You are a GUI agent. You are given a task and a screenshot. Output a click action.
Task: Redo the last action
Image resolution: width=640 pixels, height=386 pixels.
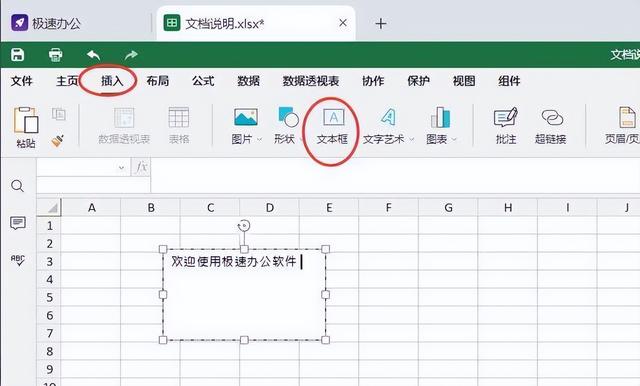131,55
